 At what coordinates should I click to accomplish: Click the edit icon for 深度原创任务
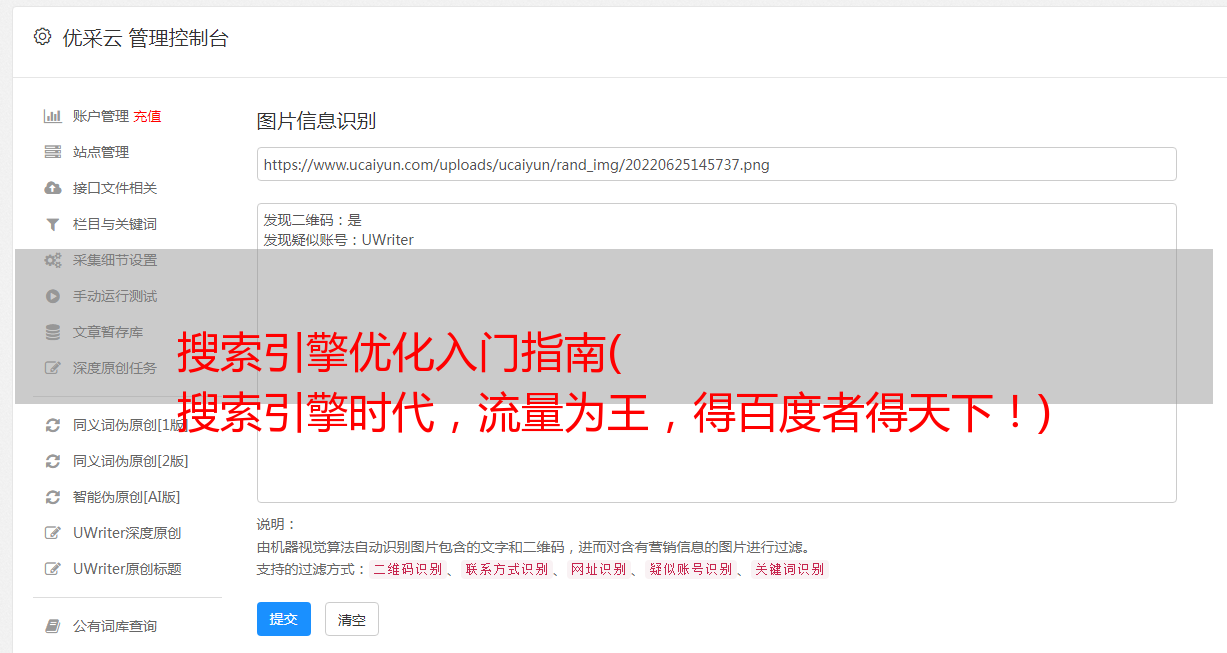(53, 368)
